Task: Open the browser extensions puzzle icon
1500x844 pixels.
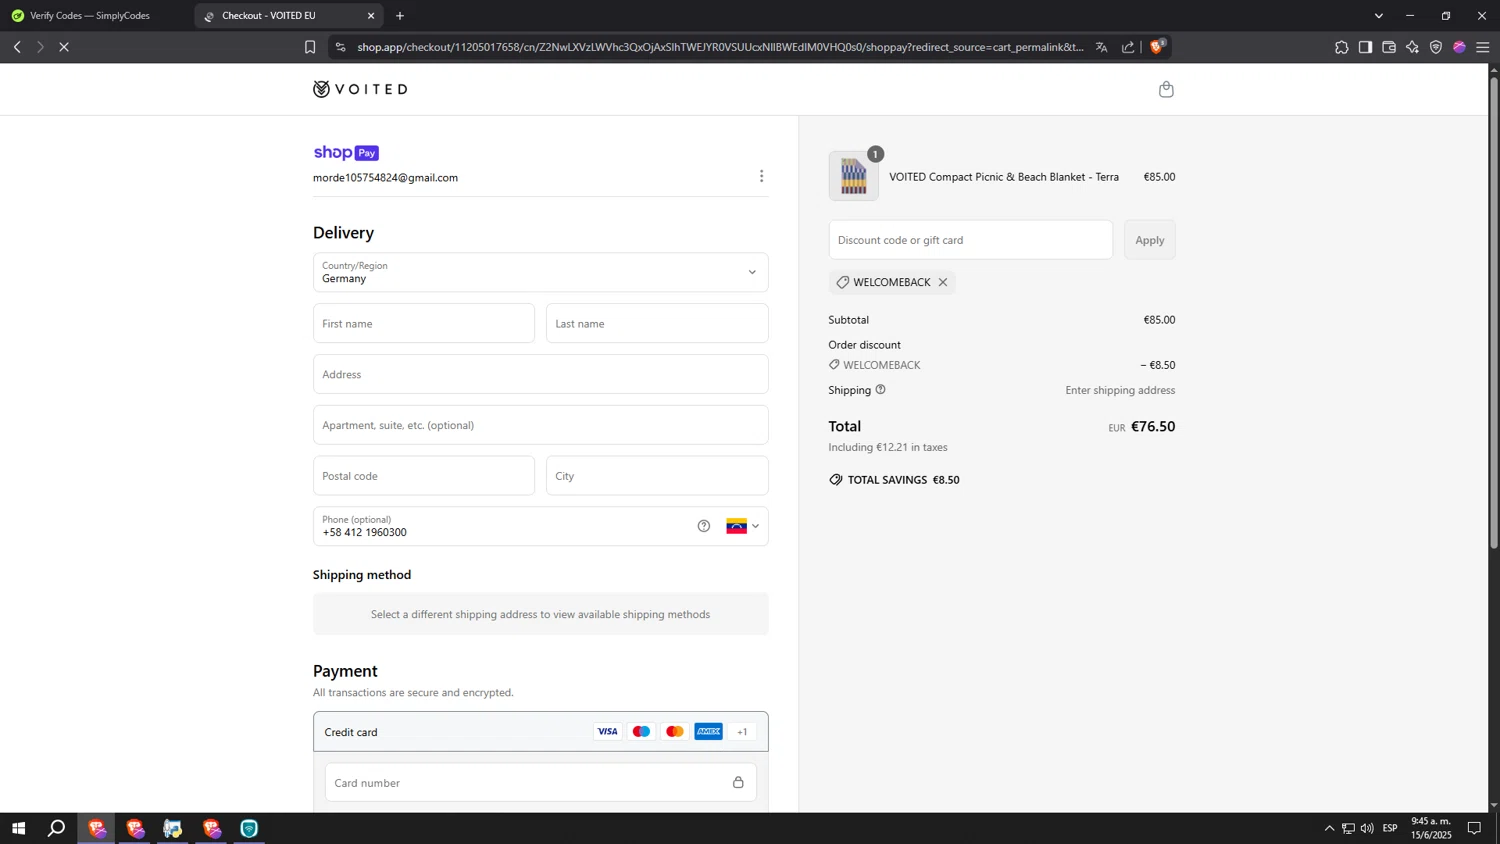Action: [x=1341, y=47]
